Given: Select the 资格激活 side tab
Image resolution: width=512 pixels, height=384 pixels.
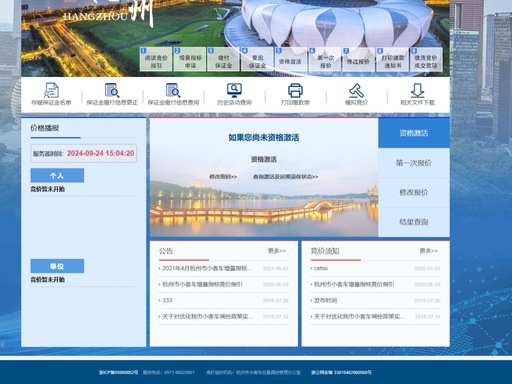Looking at the screenshot, I should (x=414, y=133).
